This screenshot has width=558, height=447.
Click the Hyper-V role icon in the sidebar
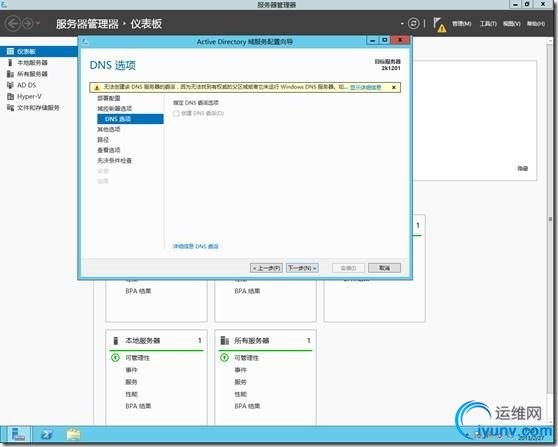click(x=10, y=96)
